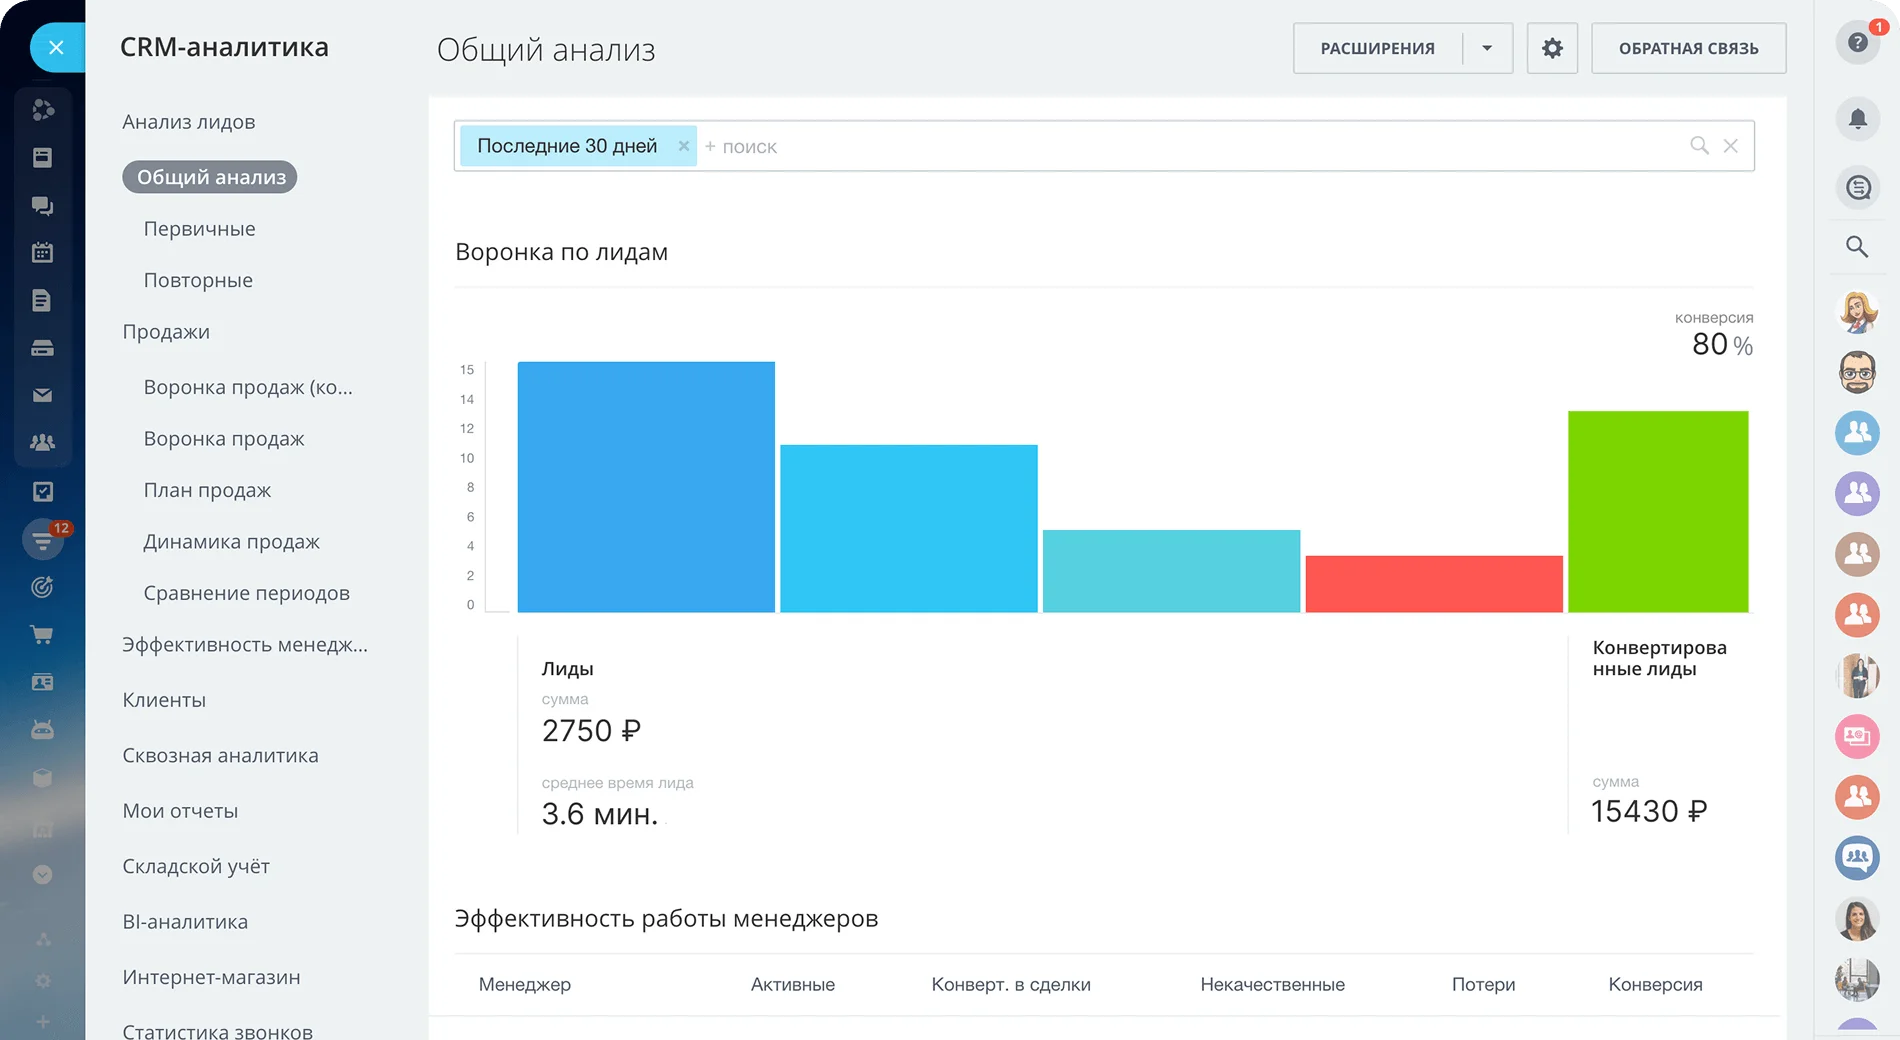
Task: Remove the 'Последние 30 дней' filter chip
Action: tap(684, 146)
